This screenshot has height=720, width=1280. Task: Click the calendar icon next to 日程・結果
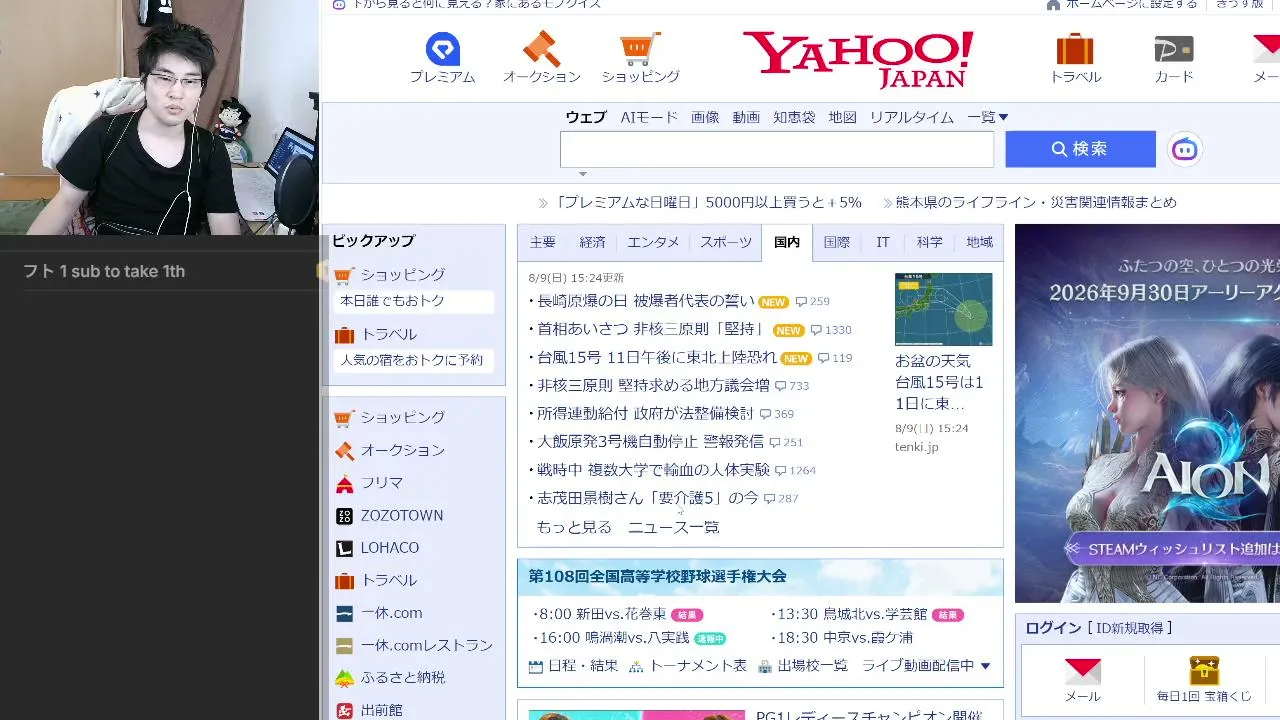tap(536, 666)
